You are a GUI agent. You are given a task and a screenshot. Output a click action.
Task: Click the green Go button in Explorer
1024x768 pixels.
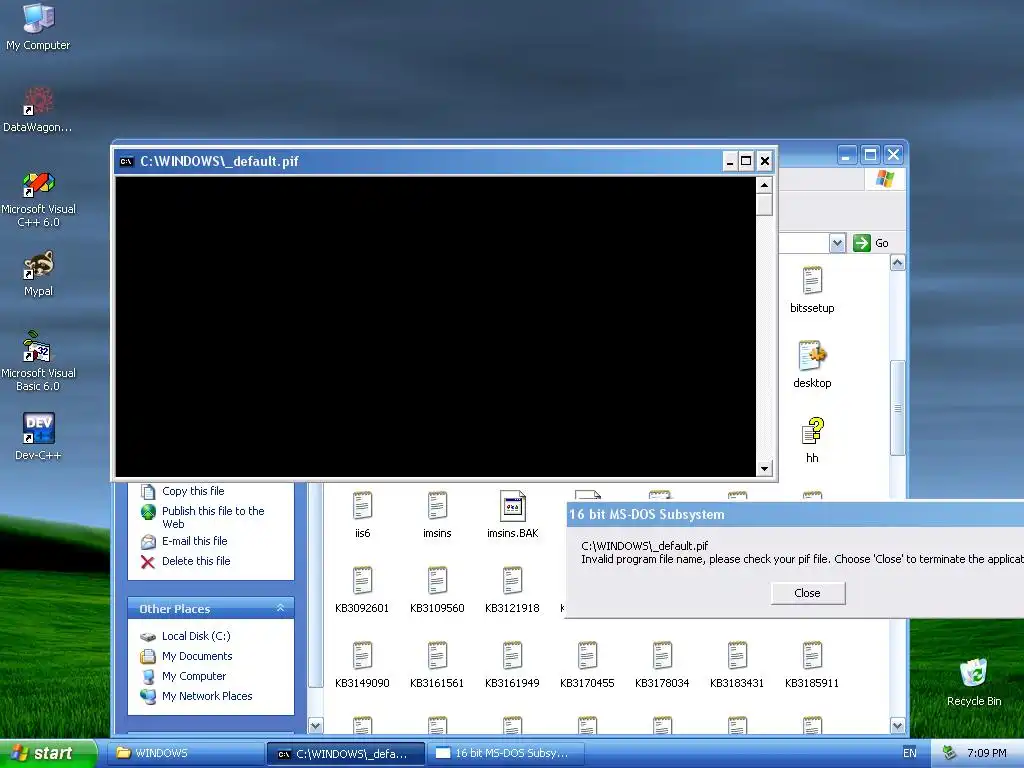click(x=871, y=243)
